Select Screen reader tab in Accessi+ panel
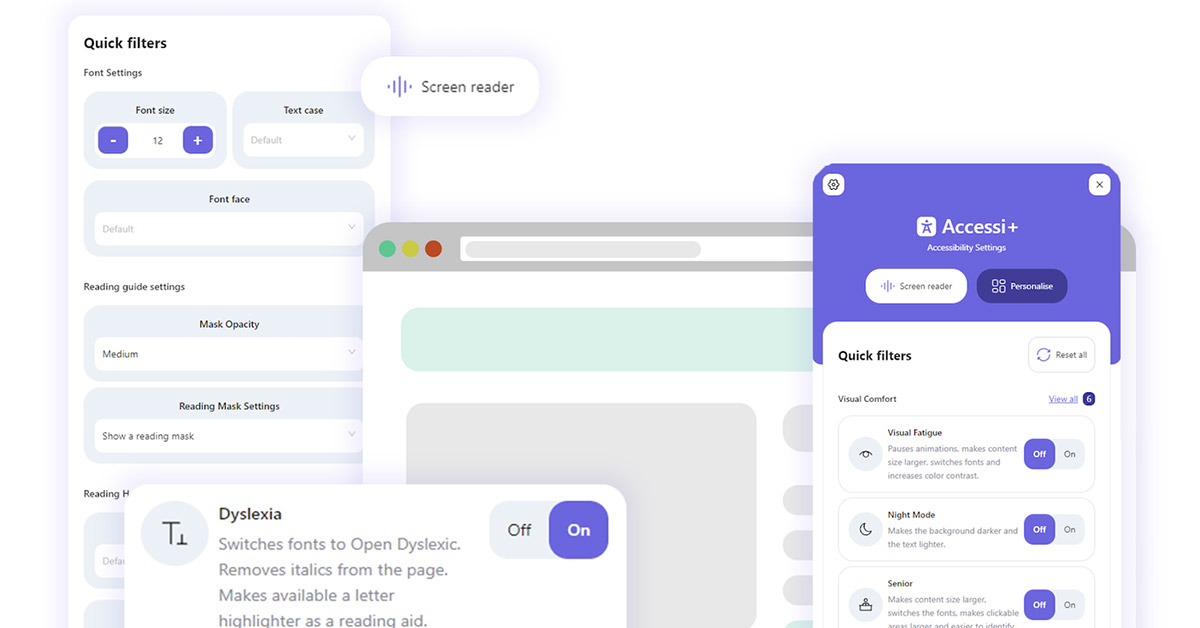 [x=916, y=286]
